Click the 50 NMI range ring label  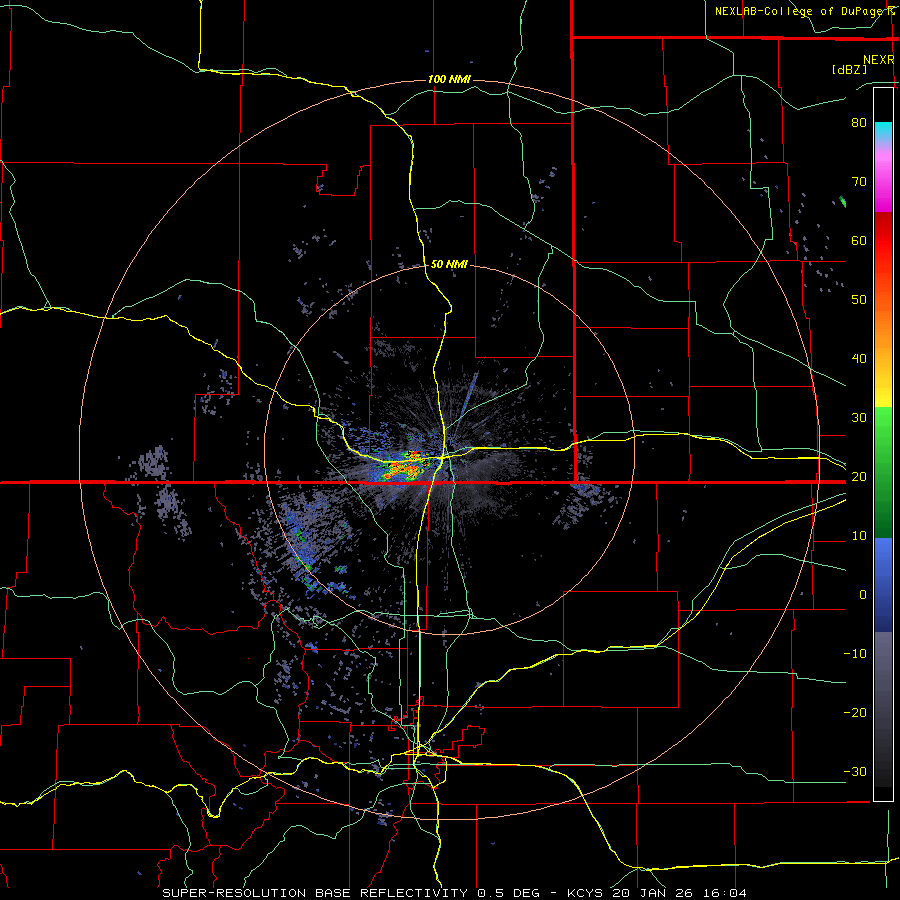coord(449,264)
